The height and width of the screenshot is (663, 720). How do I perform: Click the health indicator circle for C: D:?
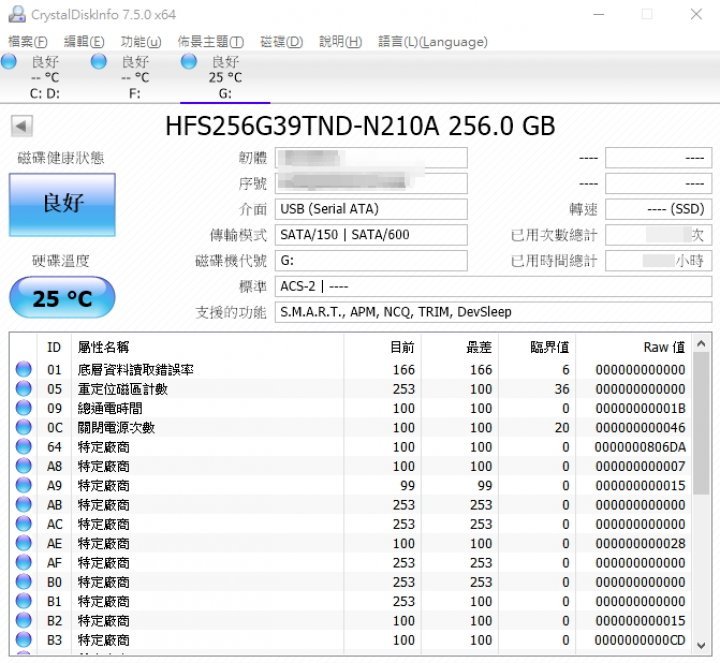click(9, 61)
